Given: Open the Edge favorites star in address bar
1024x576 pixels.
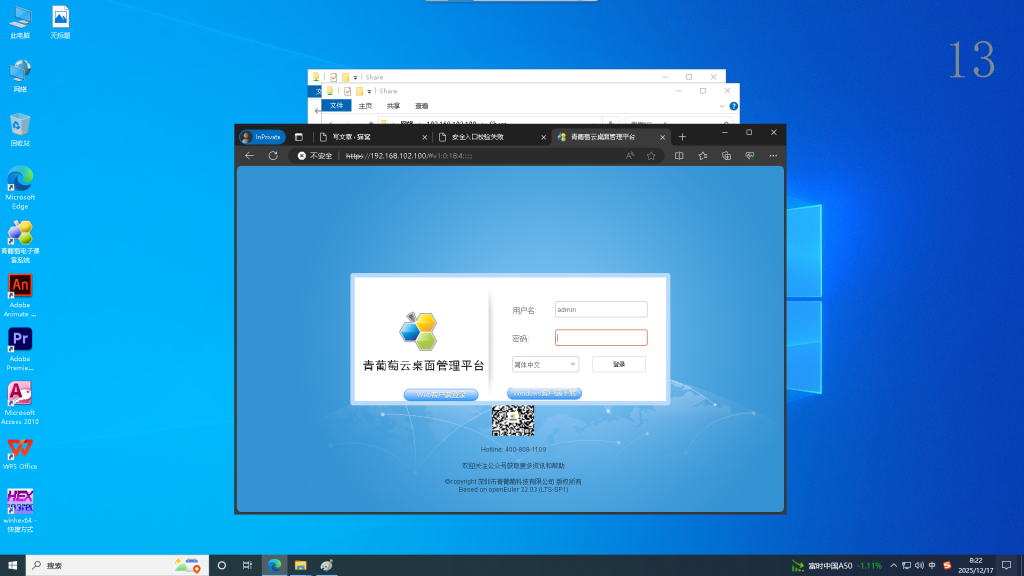Looking at the screenshot, I should pos(651,156).
